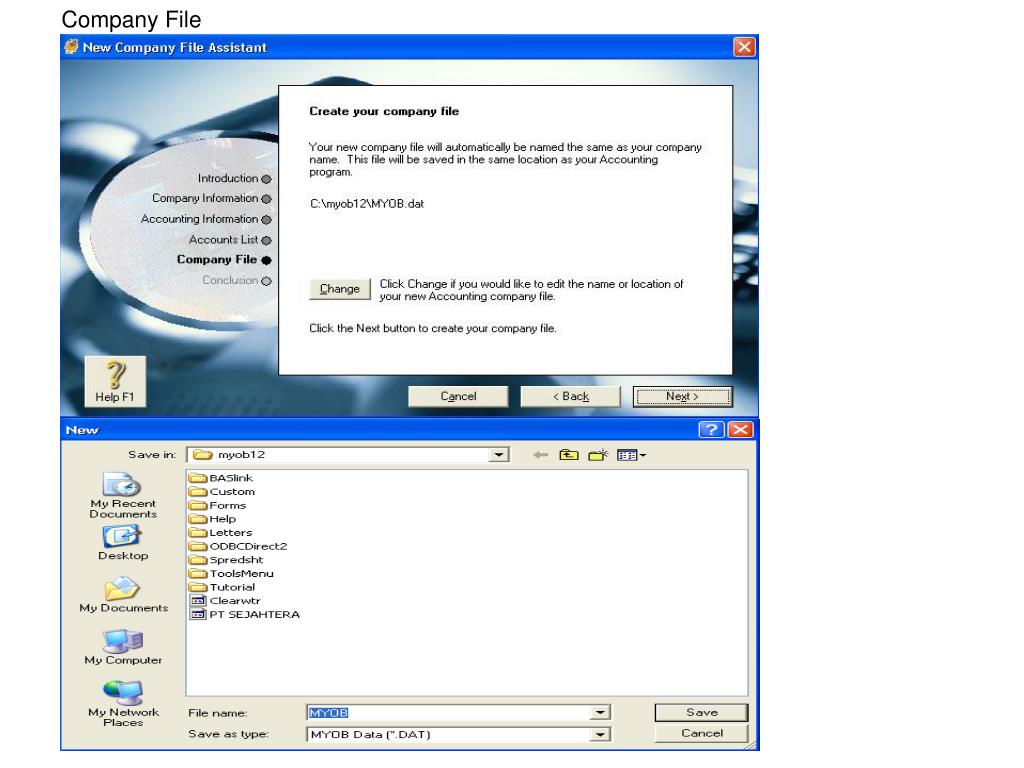Open the ToolsMenu folder
This screenshot has width=1024, height=768.
231,574
